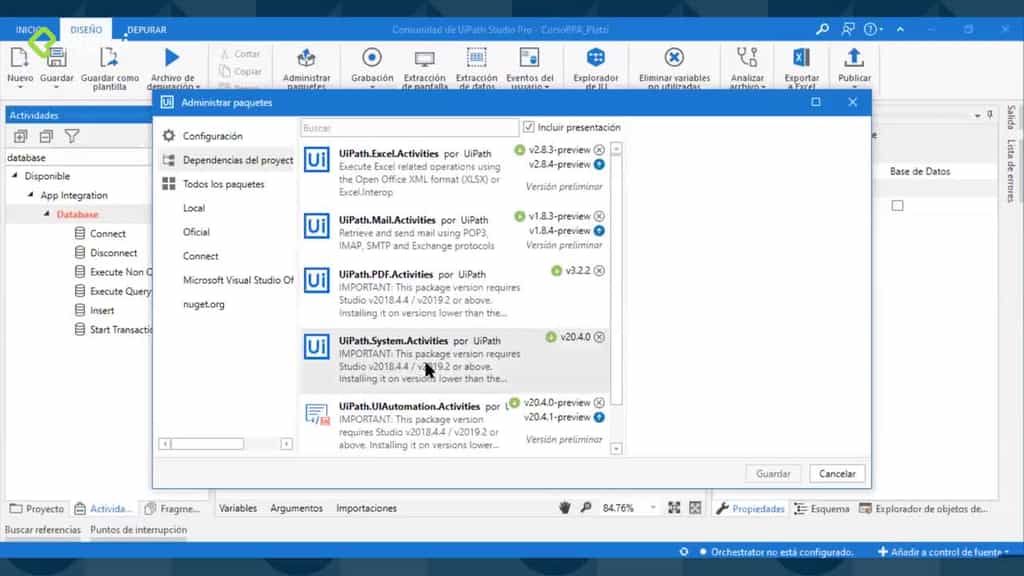Switch to the DEPURAR ribbon tab
The width and height of the screenshot is (1024, 576).
(x=147, y=29)
